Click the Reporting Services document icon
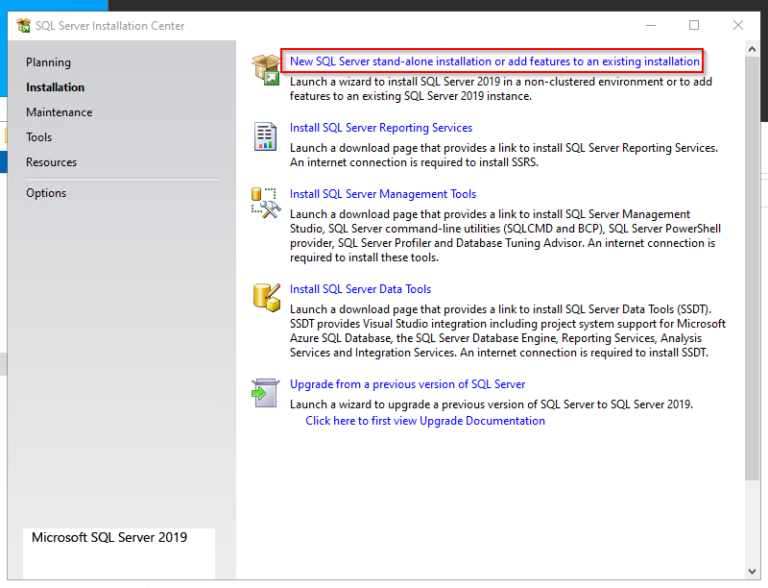 (x=265, y=135)
